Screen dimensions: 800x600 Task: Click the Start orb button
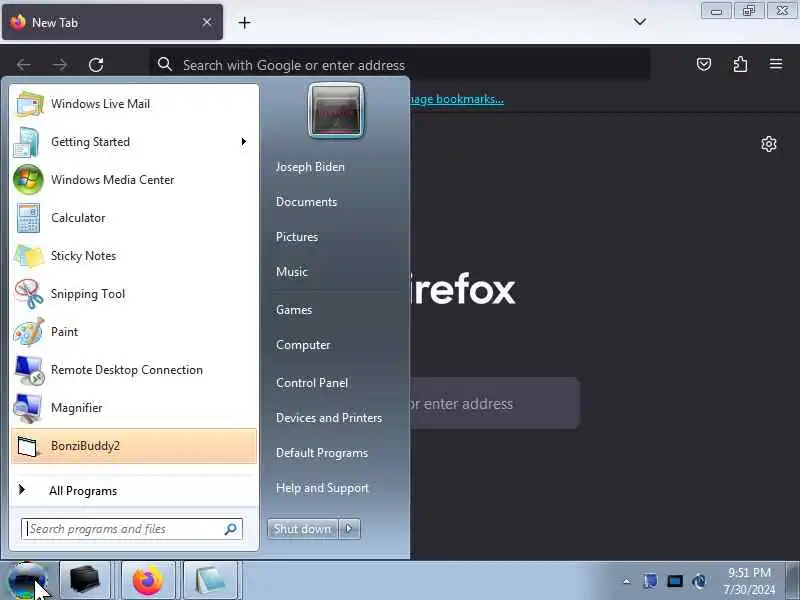click(28, 581)
